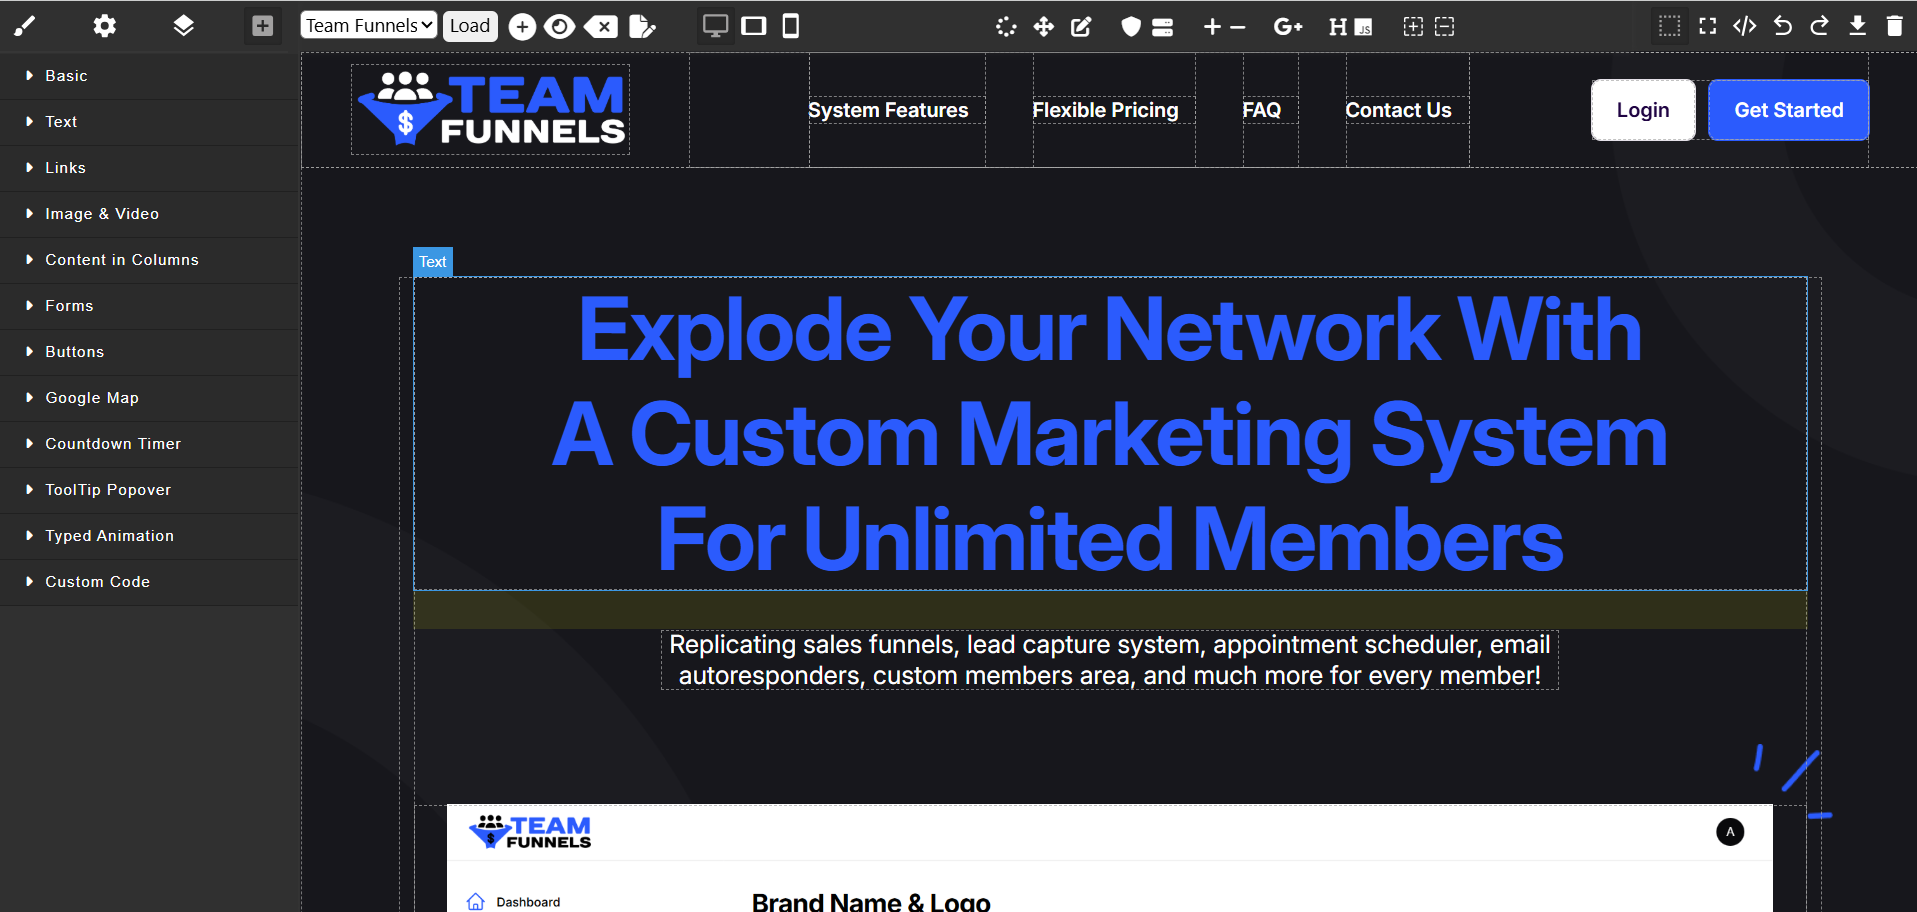Viewport: 1917px width, 912px height.
Task: Expand the Countdown Timer block category
Action: pyautogui.click(x=113, y=444)
